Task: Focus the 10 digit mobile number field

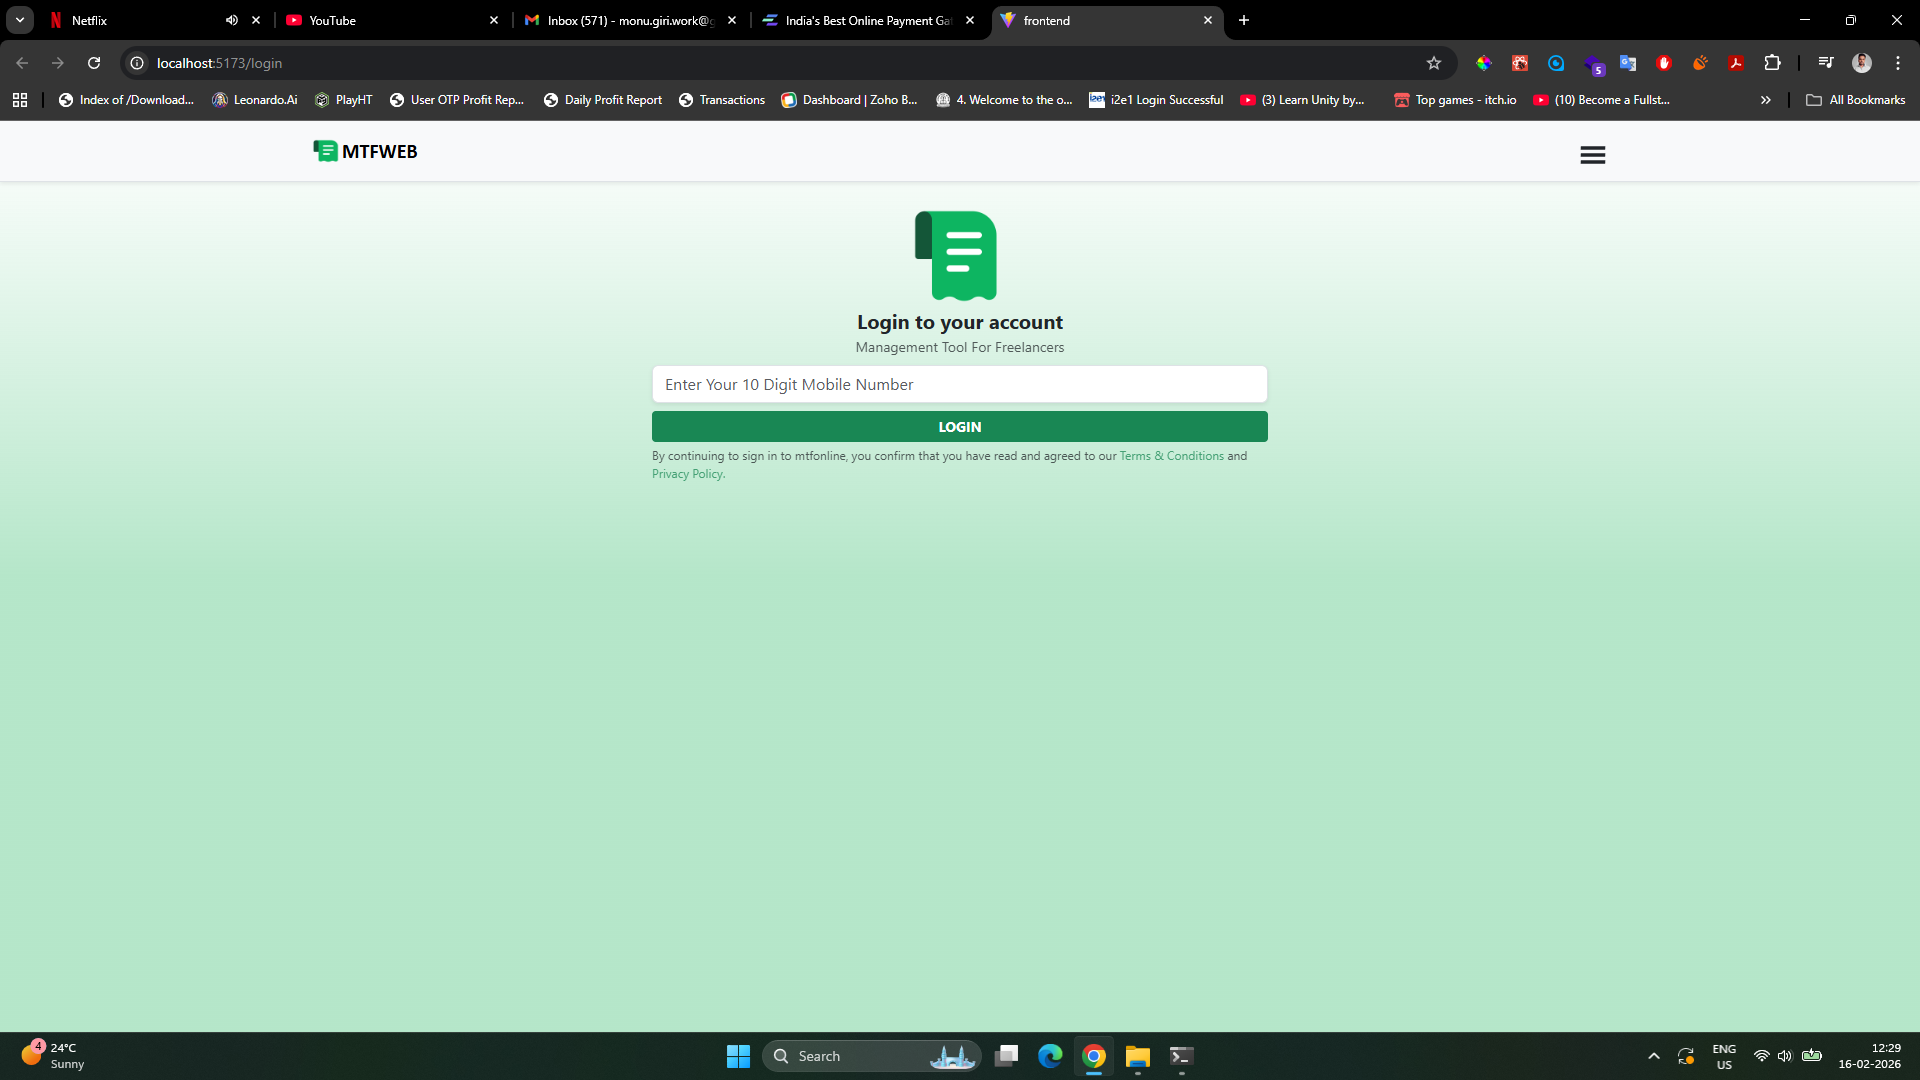Action: (959, 384)
